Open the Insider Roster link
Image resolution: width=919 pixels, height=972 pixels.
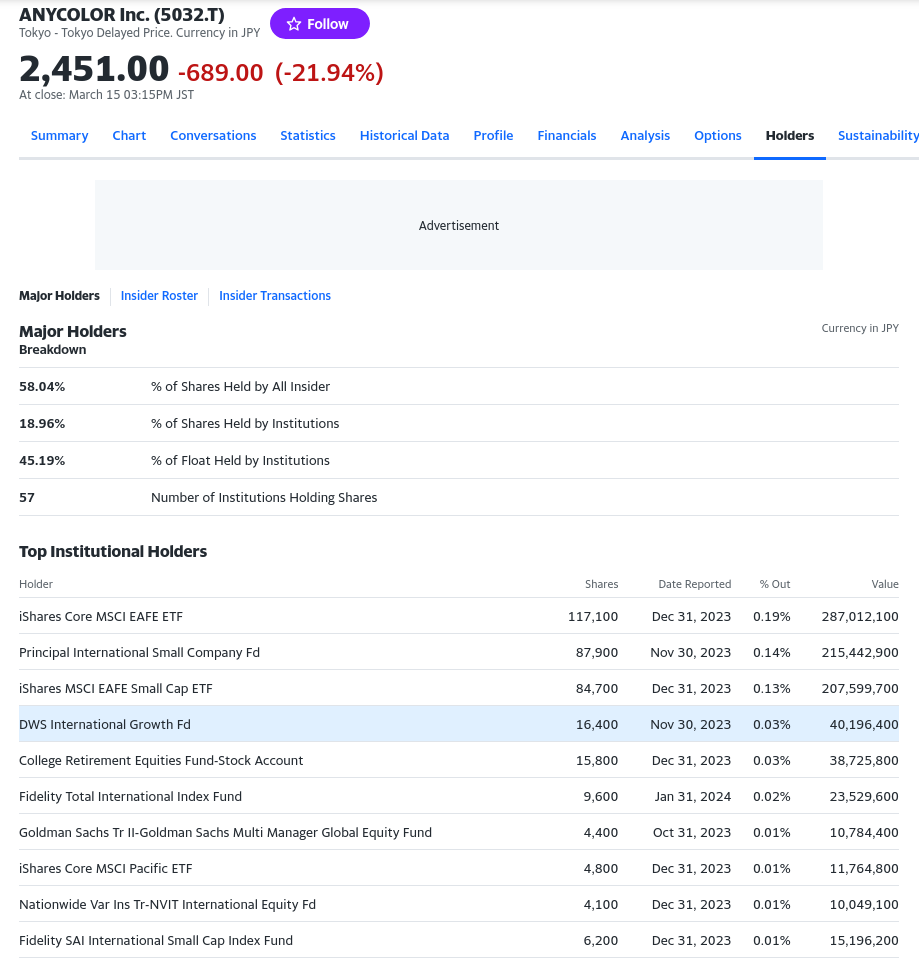(x=159, y=296)
